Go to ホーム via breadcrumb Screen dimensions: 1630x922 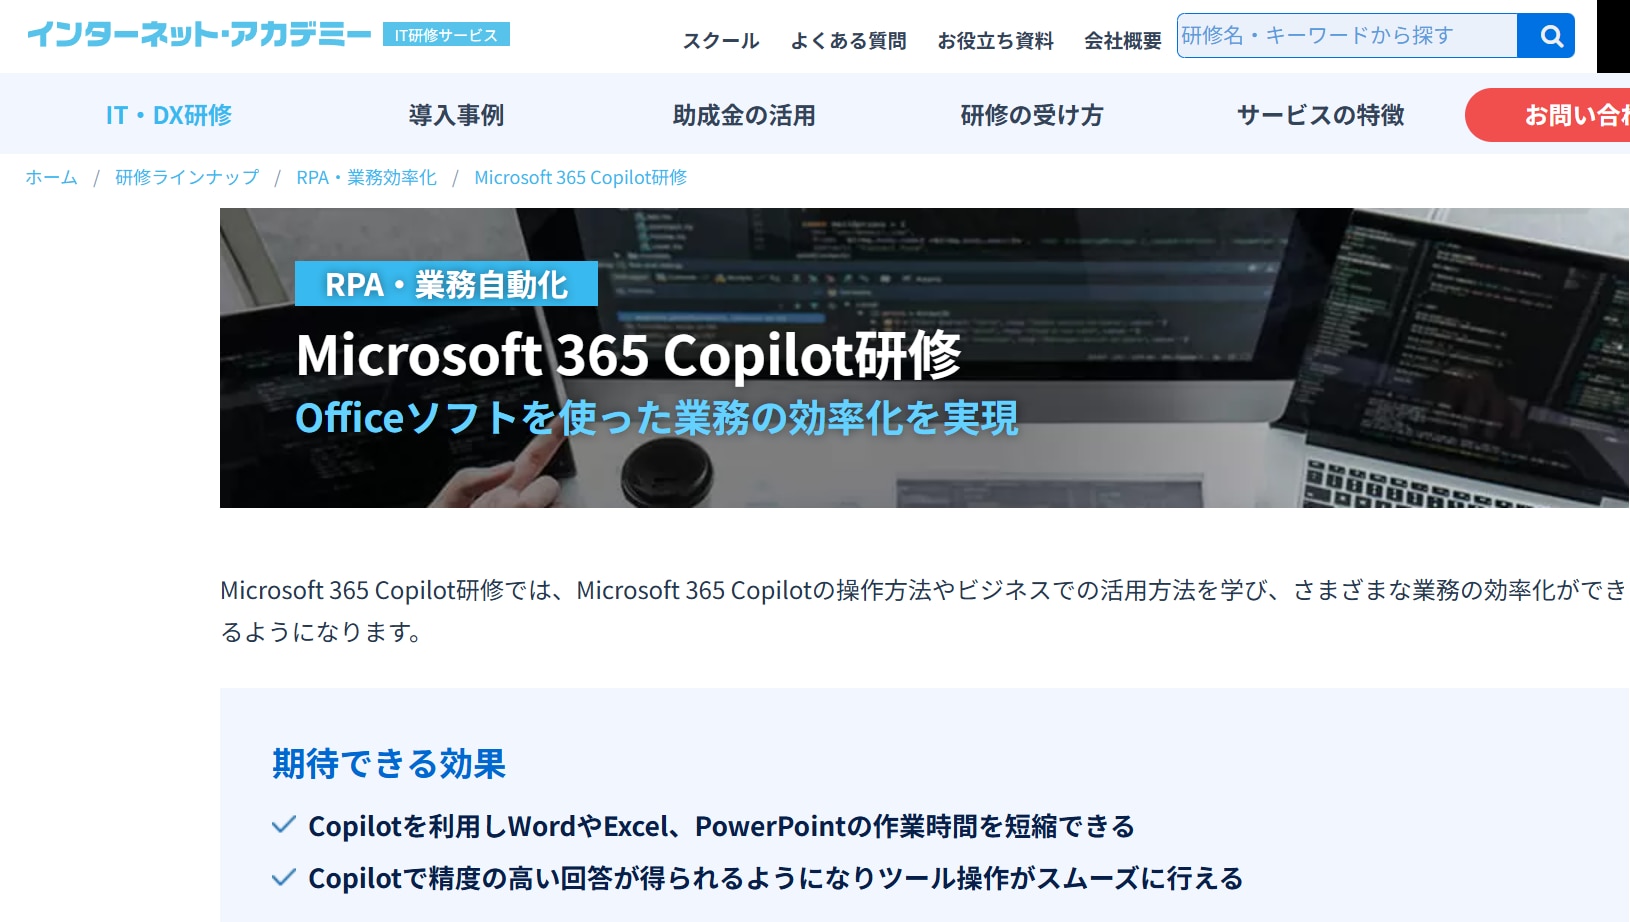click(52, 177)
